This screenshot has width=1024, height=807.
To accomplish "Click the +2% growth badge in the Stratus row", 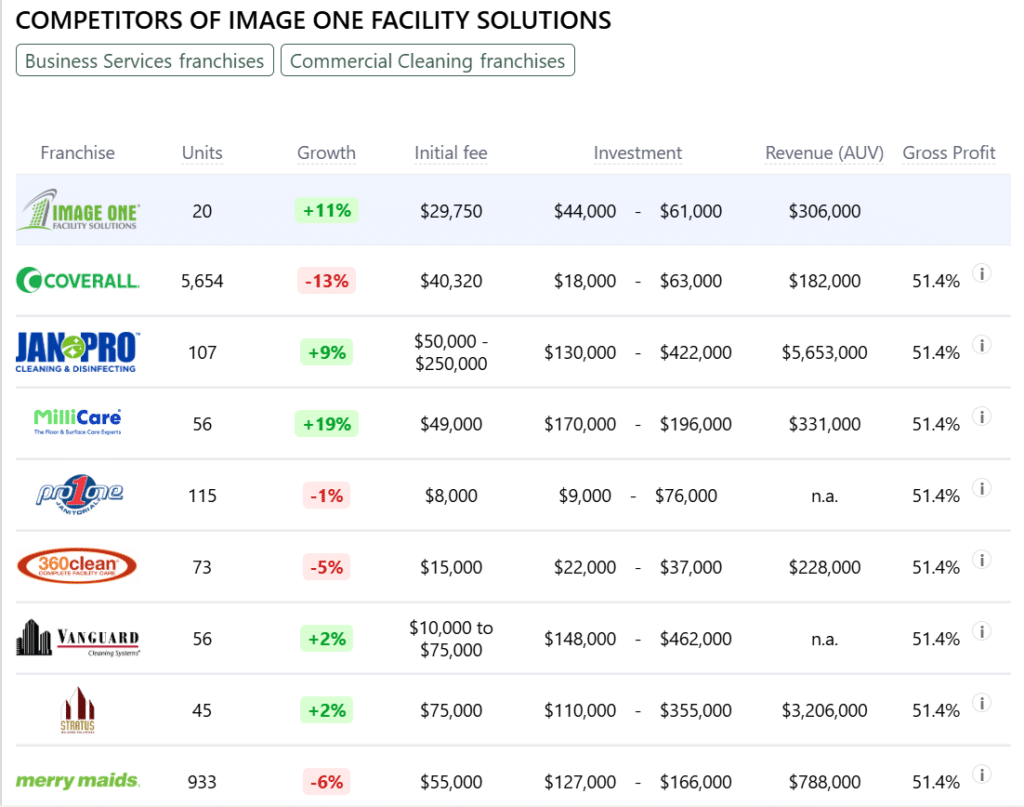I will [x=327, y=710].
